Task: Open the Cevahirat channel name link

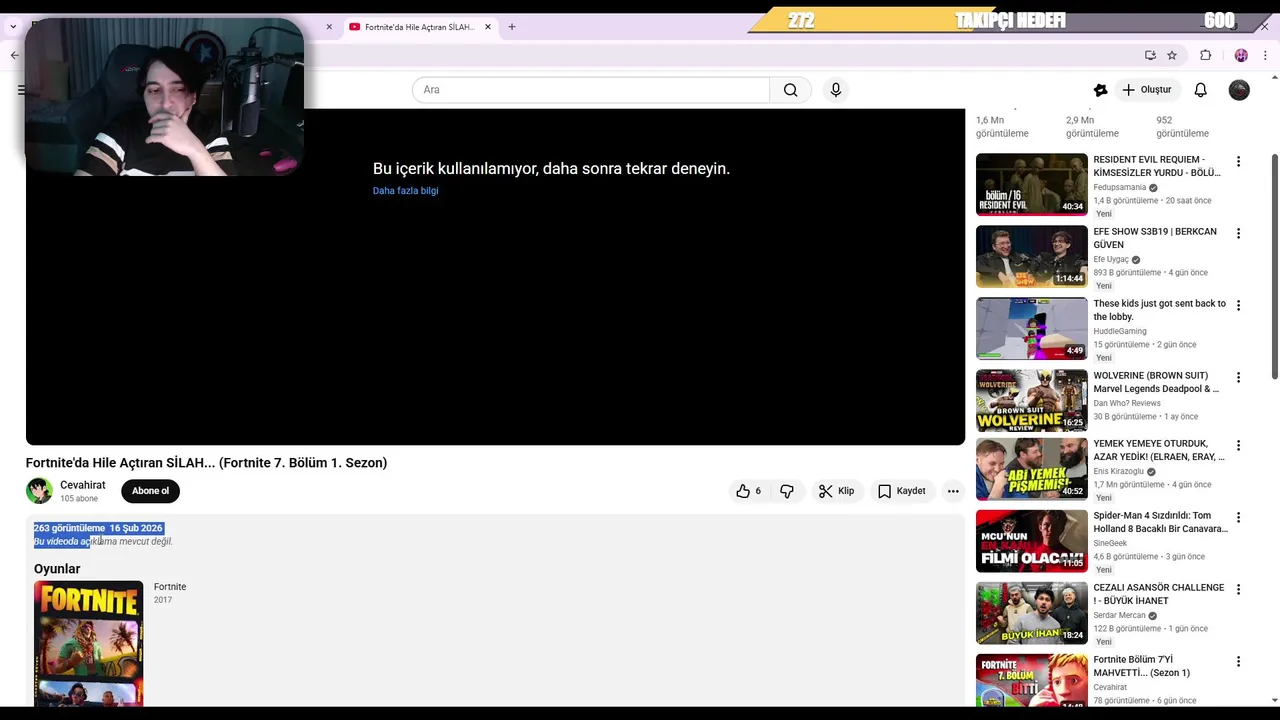Action: (82, 485)
